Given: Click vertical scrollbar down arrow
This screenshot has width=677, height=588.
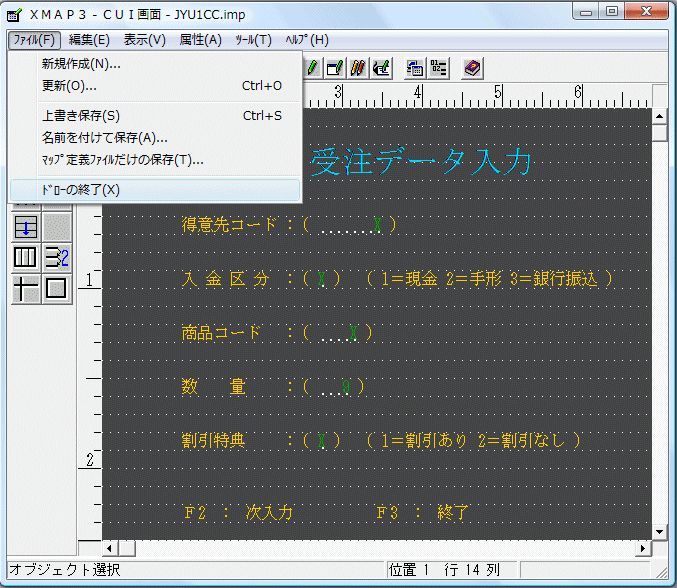Looking at the screenshot, I should pos(659,532).
